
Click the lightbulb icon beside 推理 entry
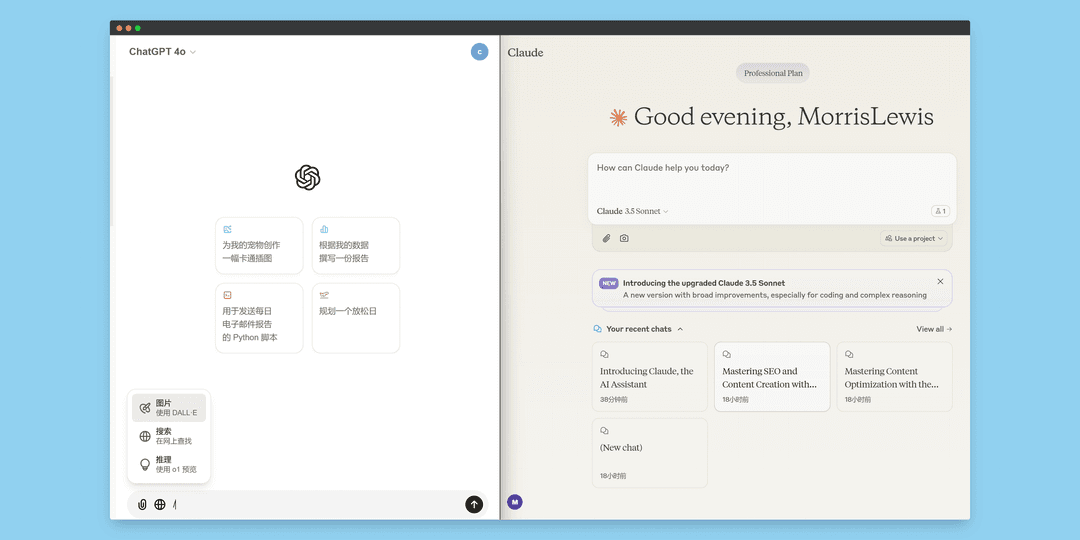click(x=145, y=464)
